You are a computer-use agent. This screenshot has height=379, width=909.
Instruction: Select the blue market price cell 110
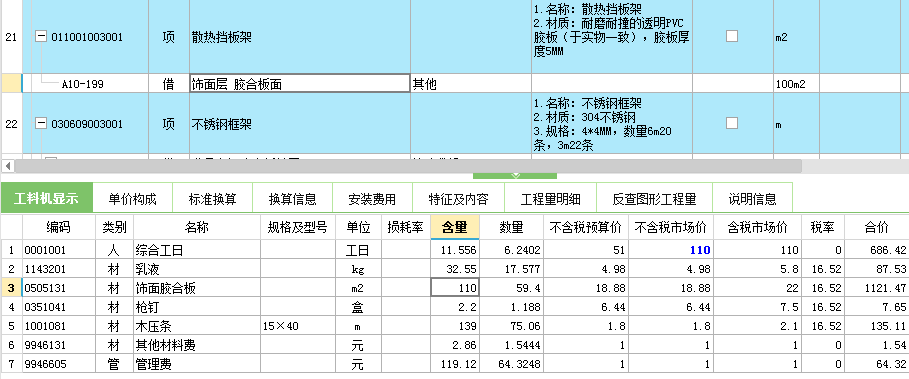click(671, 250)
